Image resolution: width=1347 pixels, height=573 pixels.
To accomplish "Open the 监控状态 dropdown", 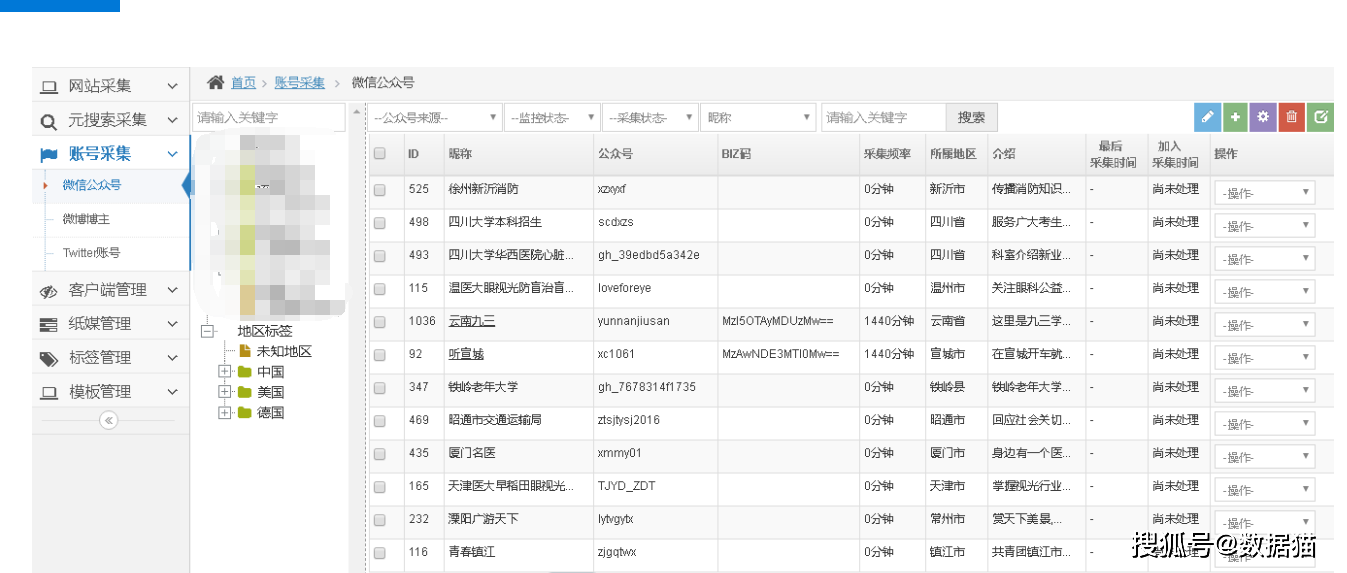I will click(x=551, y=118).
